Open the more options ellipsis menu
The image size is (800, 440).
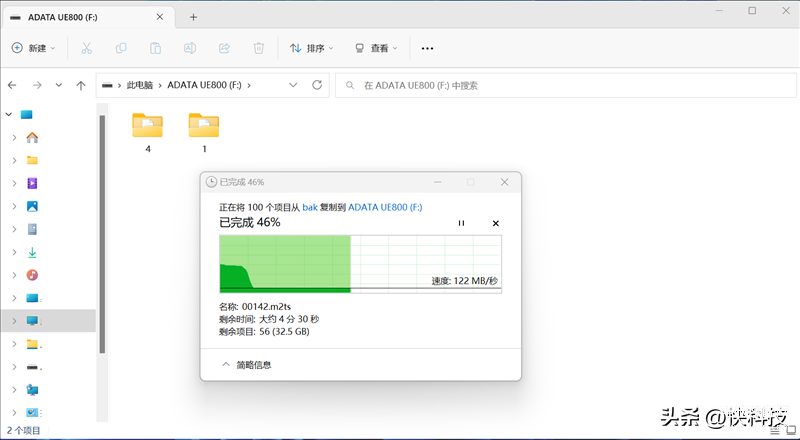click(x=427, y=48)
